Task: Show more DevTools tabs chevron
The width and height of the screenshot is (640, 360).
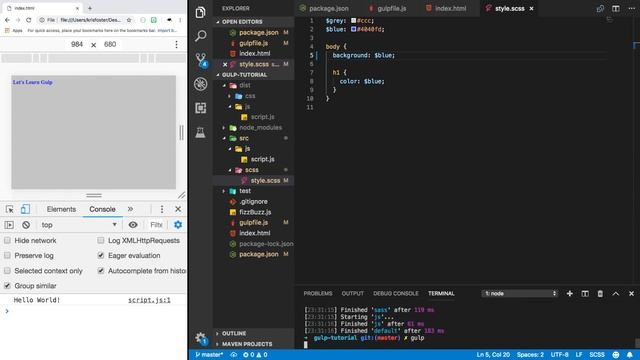Action: coord(130,209)
